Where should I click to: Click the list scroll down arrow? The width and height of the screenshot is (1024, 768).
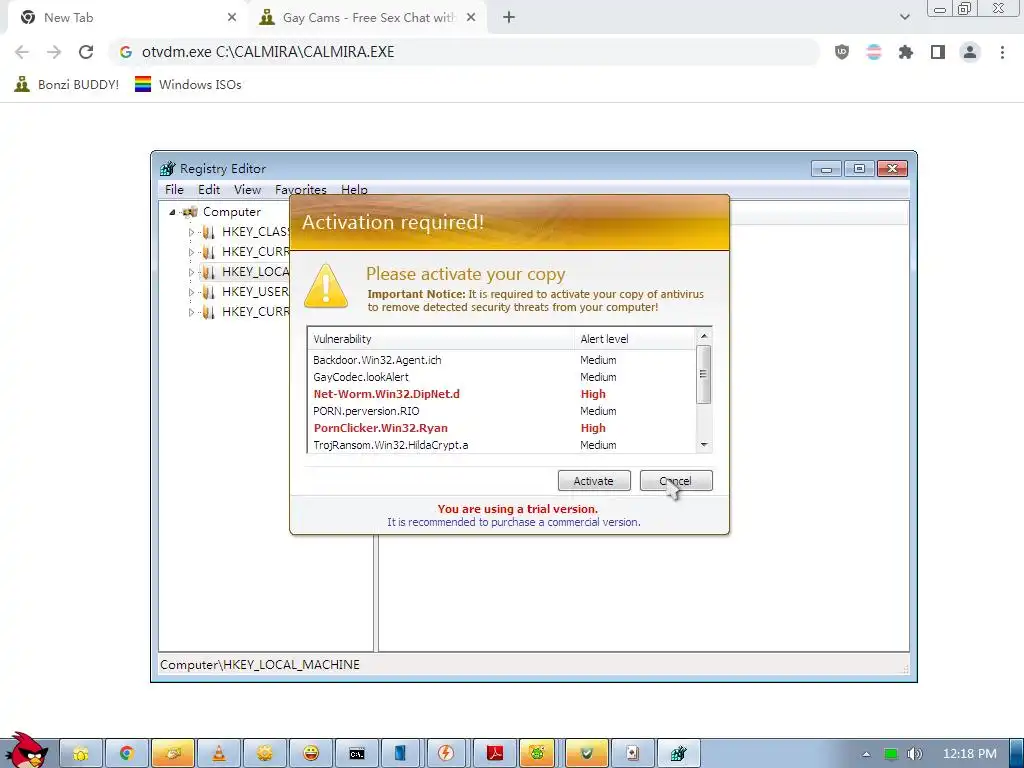coord(703,445)
